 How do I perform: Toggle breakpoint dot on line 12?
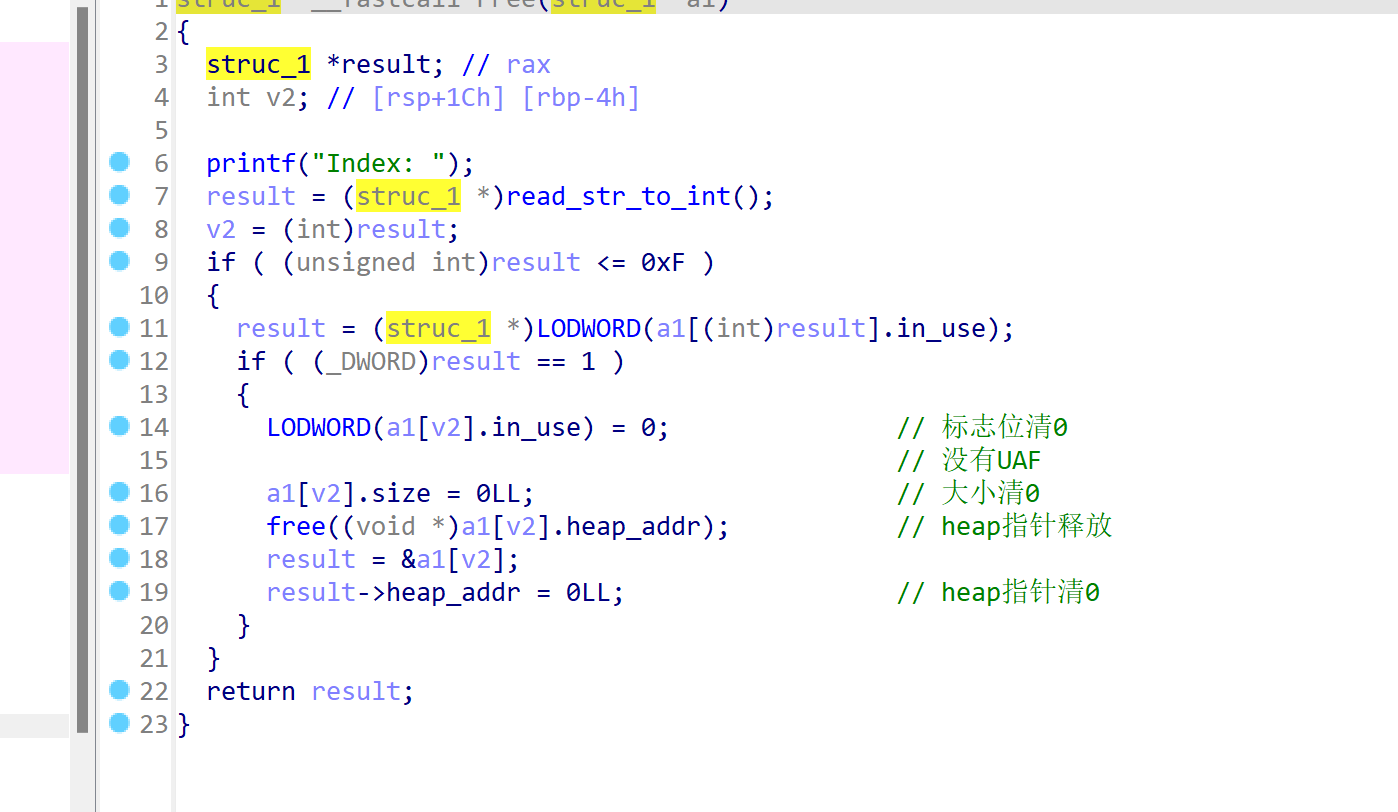(x=119, y=360)
